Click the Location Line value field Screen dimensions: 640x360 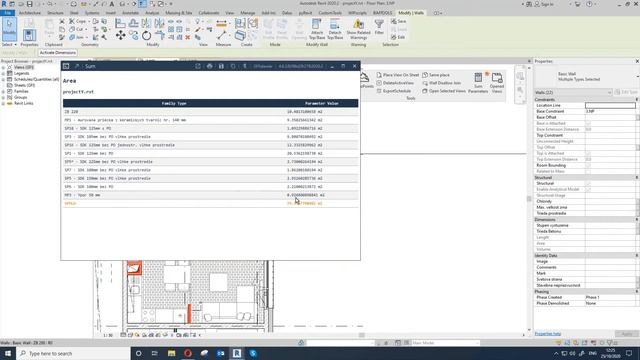coord(610,105)
